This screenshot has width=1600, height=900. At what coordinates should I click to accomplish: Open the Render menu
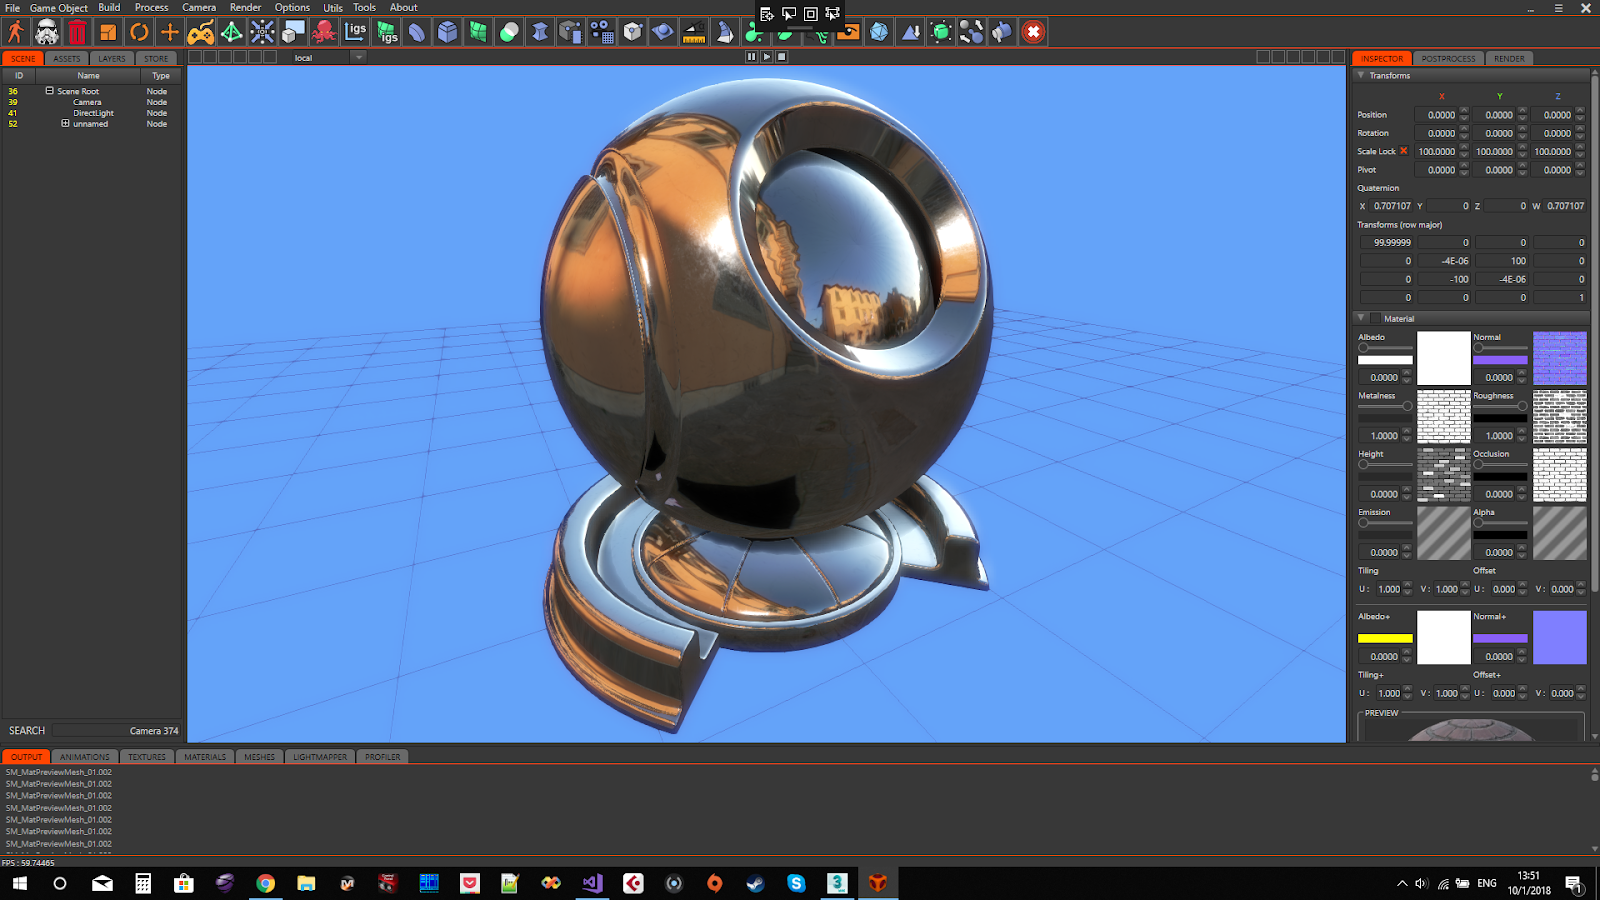pyautogui.click(x=245, y=7)
